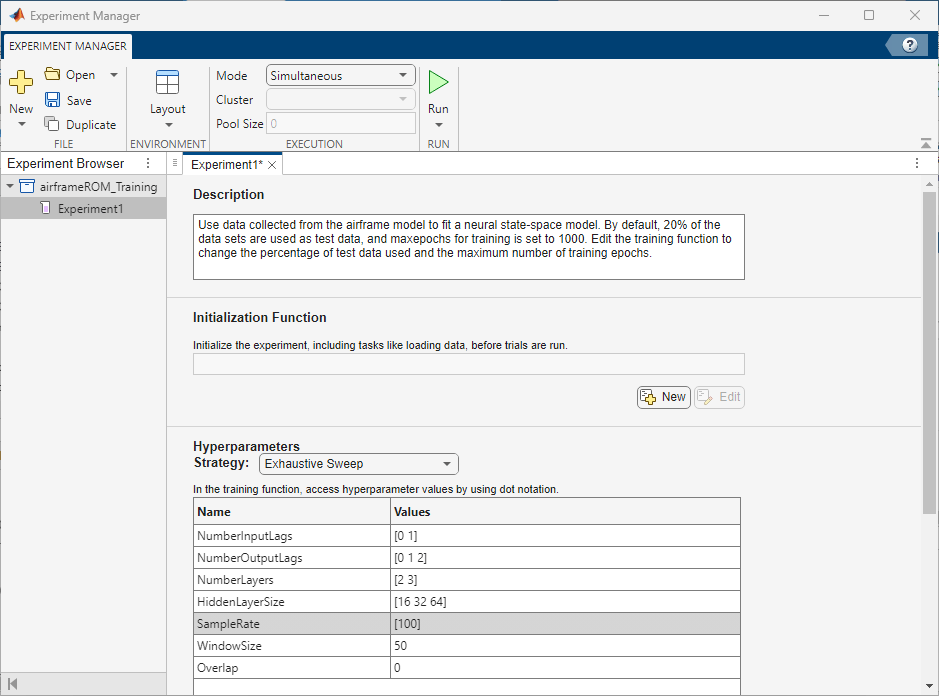Click the Edit button beside New
939x696 pixels.
coord(719,397)
